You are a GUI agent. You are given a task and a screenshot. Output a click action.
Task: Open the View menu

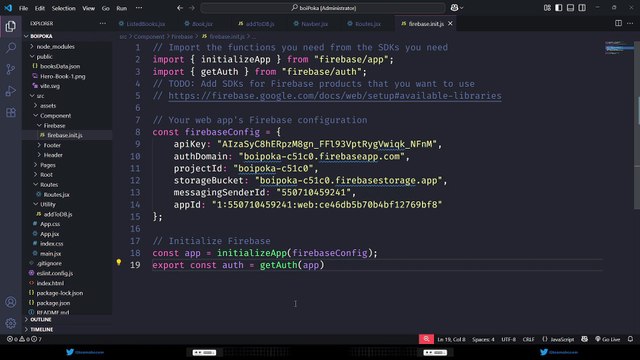(88, 8)
